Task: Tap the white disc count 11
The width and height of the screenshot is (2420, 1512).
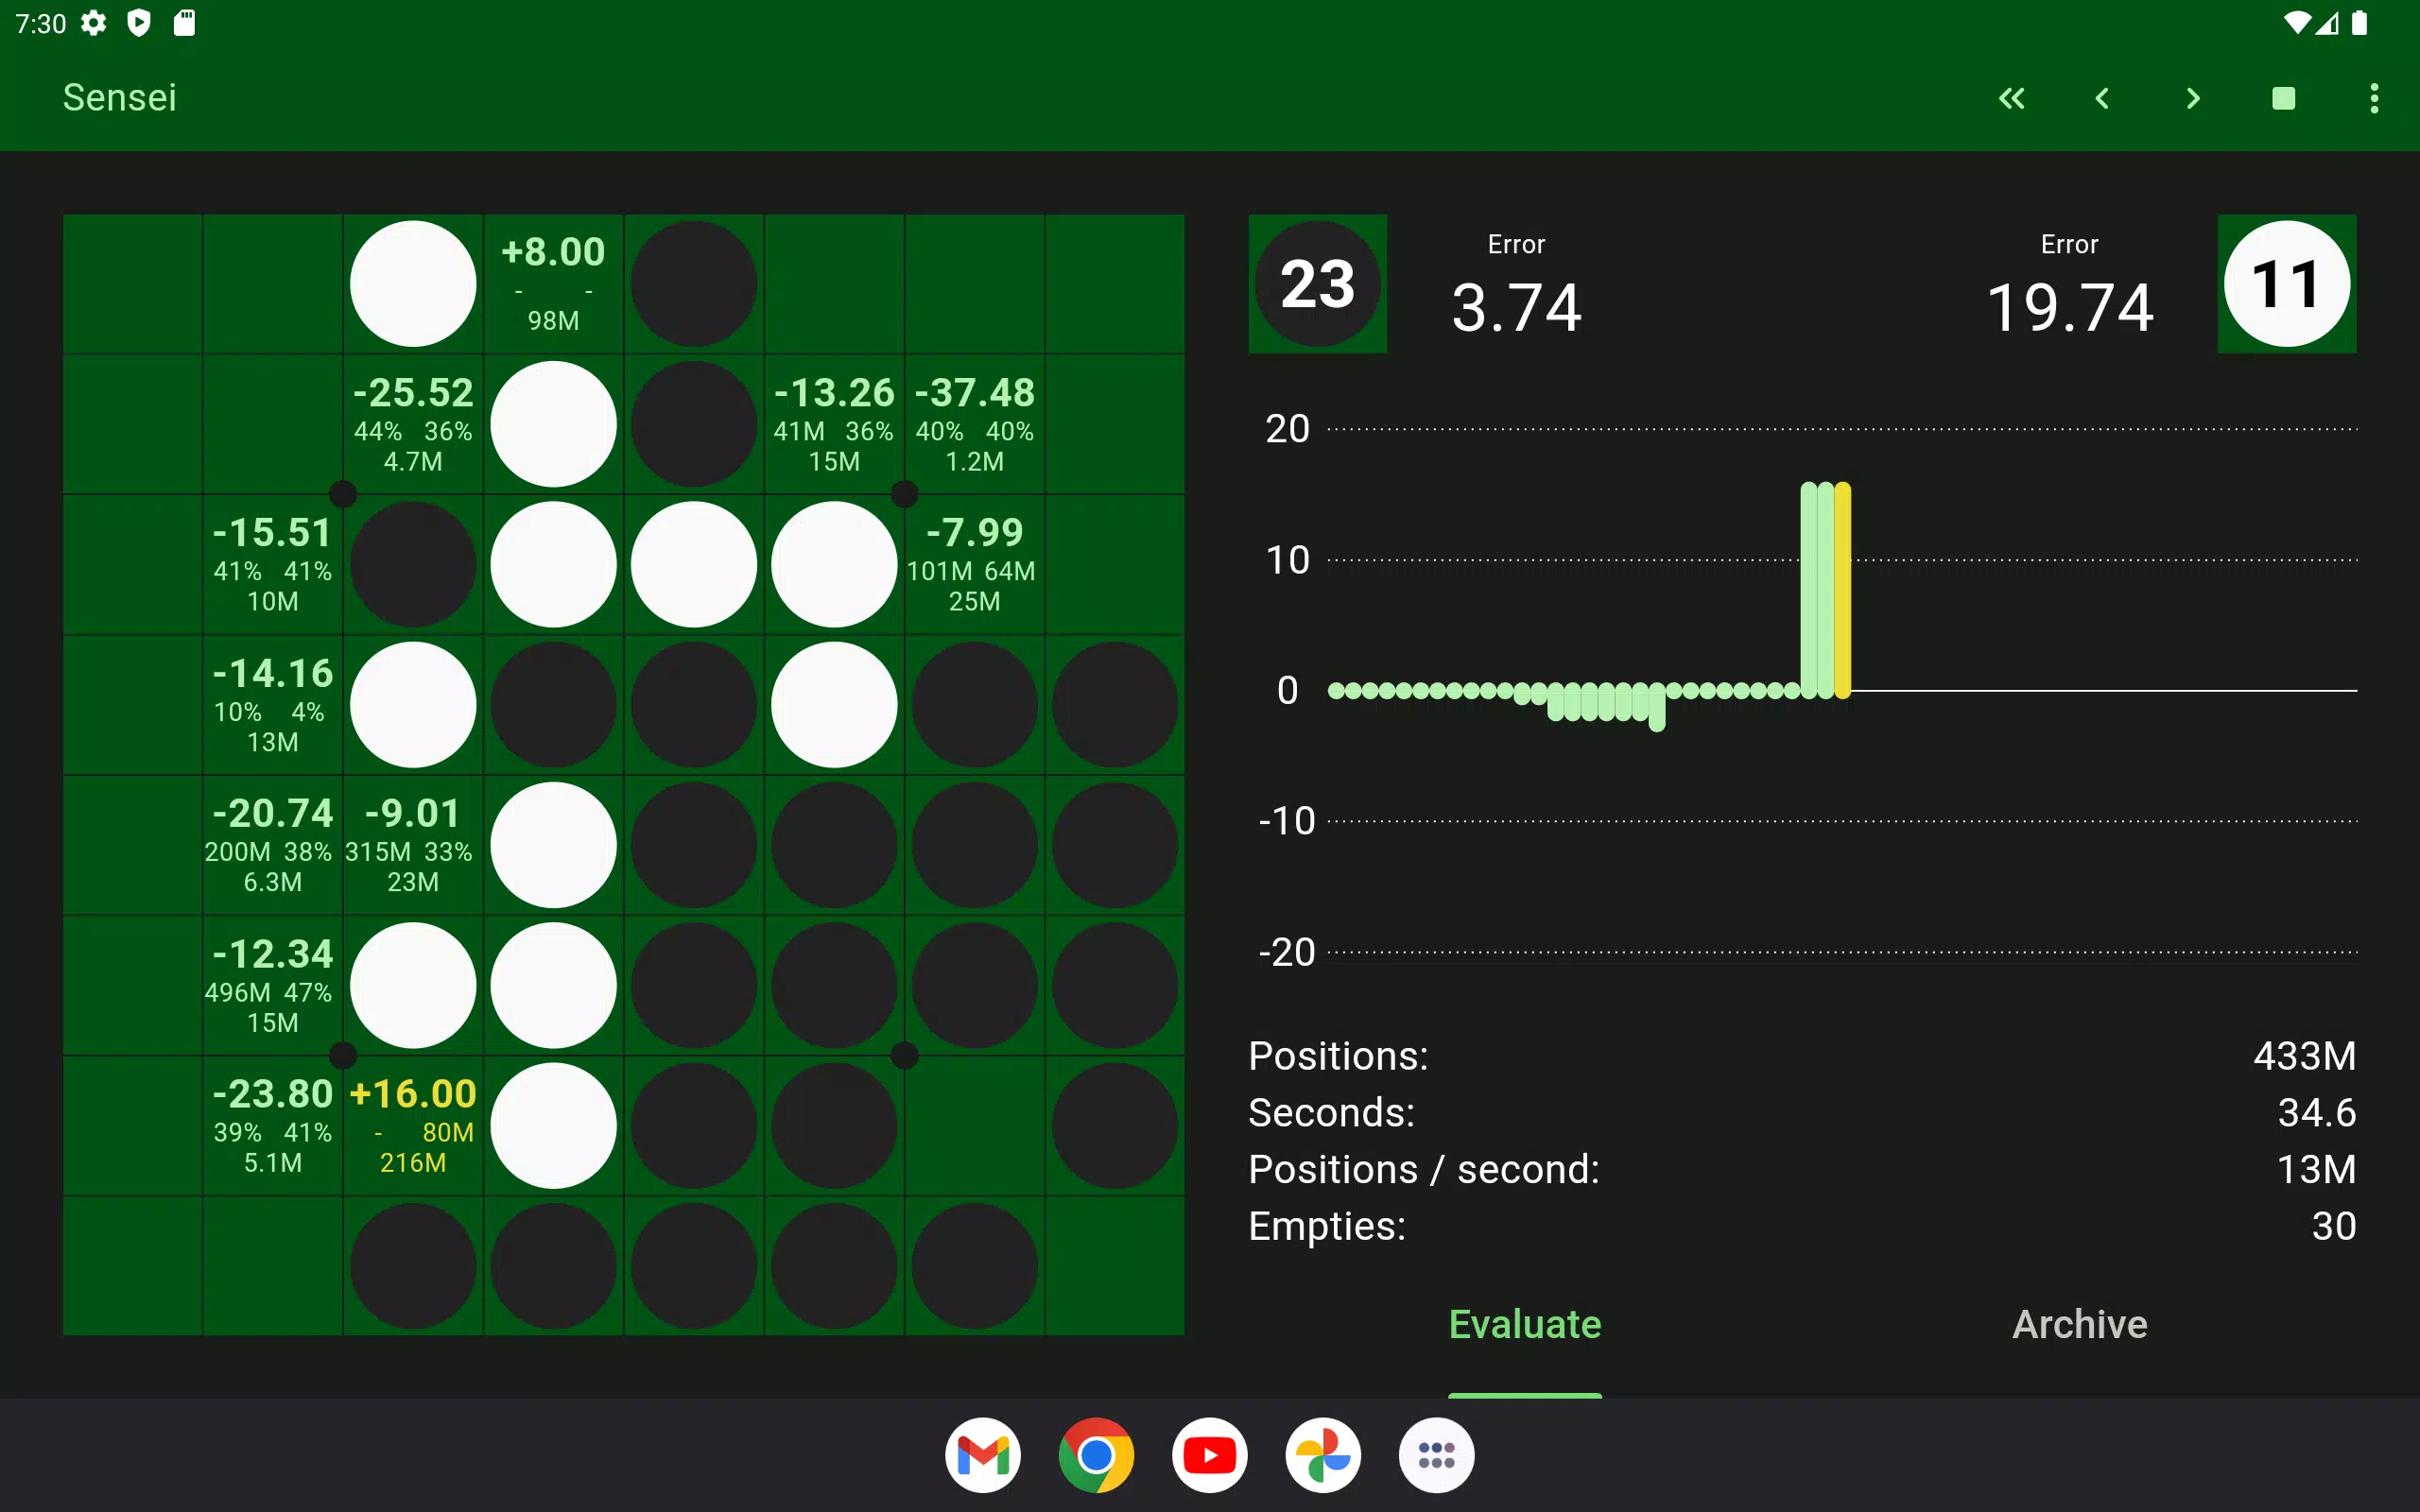Action: click(x=2286, y=284)
